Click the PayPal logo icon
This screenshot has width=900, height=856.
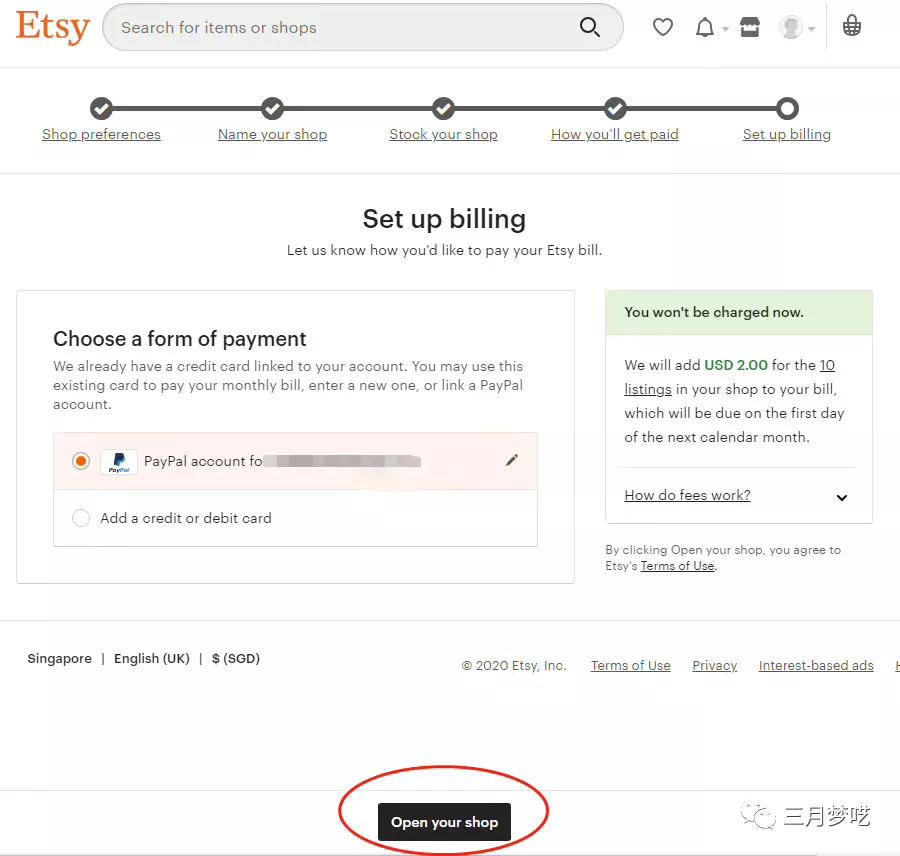pos(119,462)
